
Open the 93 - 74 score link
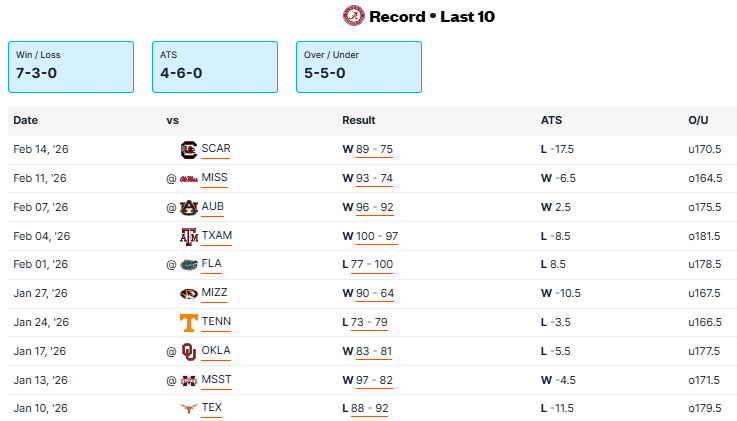(x=374, y=179)
